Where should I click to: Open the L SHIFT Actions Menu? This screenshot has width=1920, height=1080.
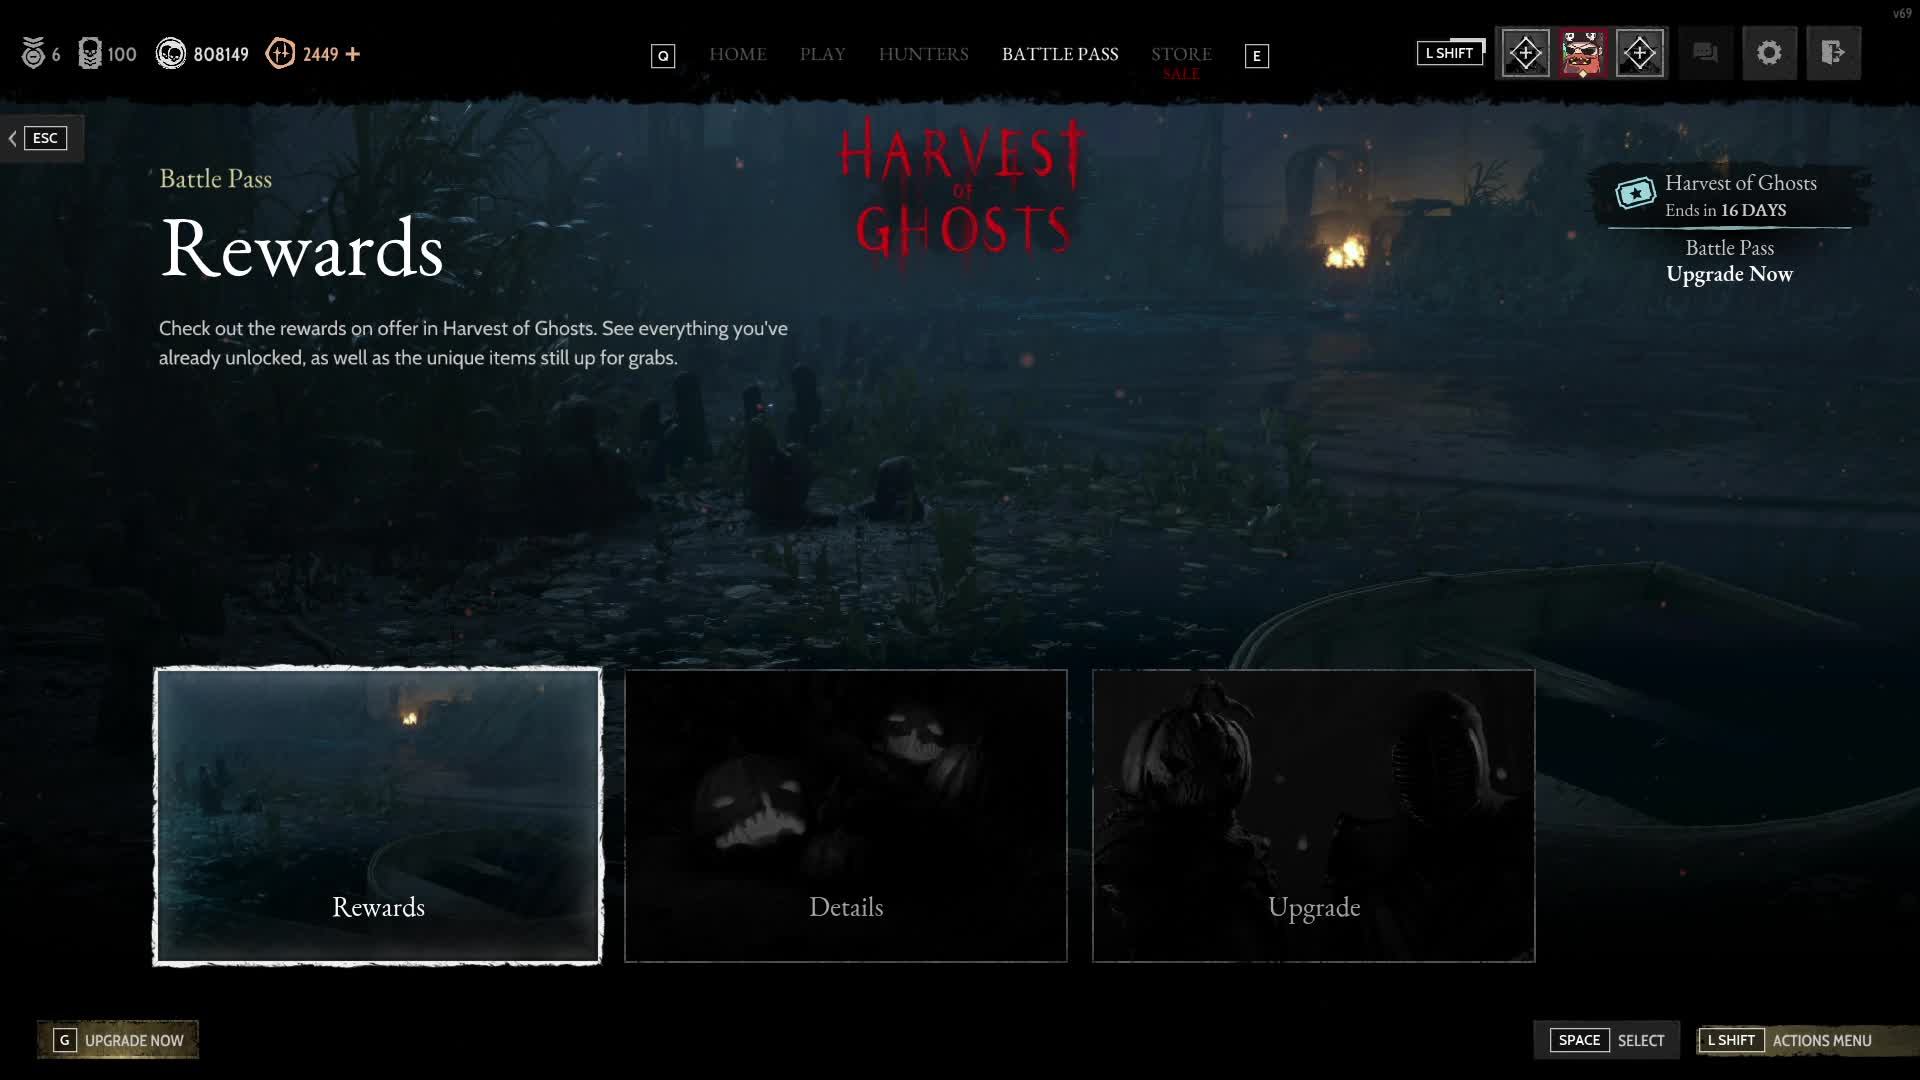click(x=1789, y=1040)
